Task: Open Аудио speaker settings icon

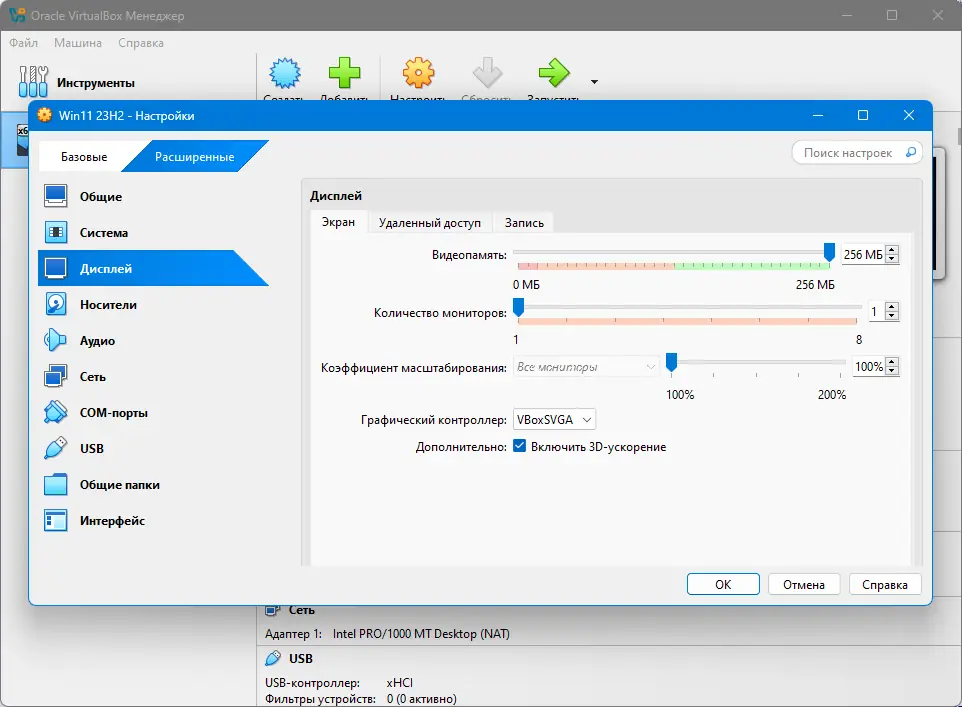Action: tap(56, 341)
